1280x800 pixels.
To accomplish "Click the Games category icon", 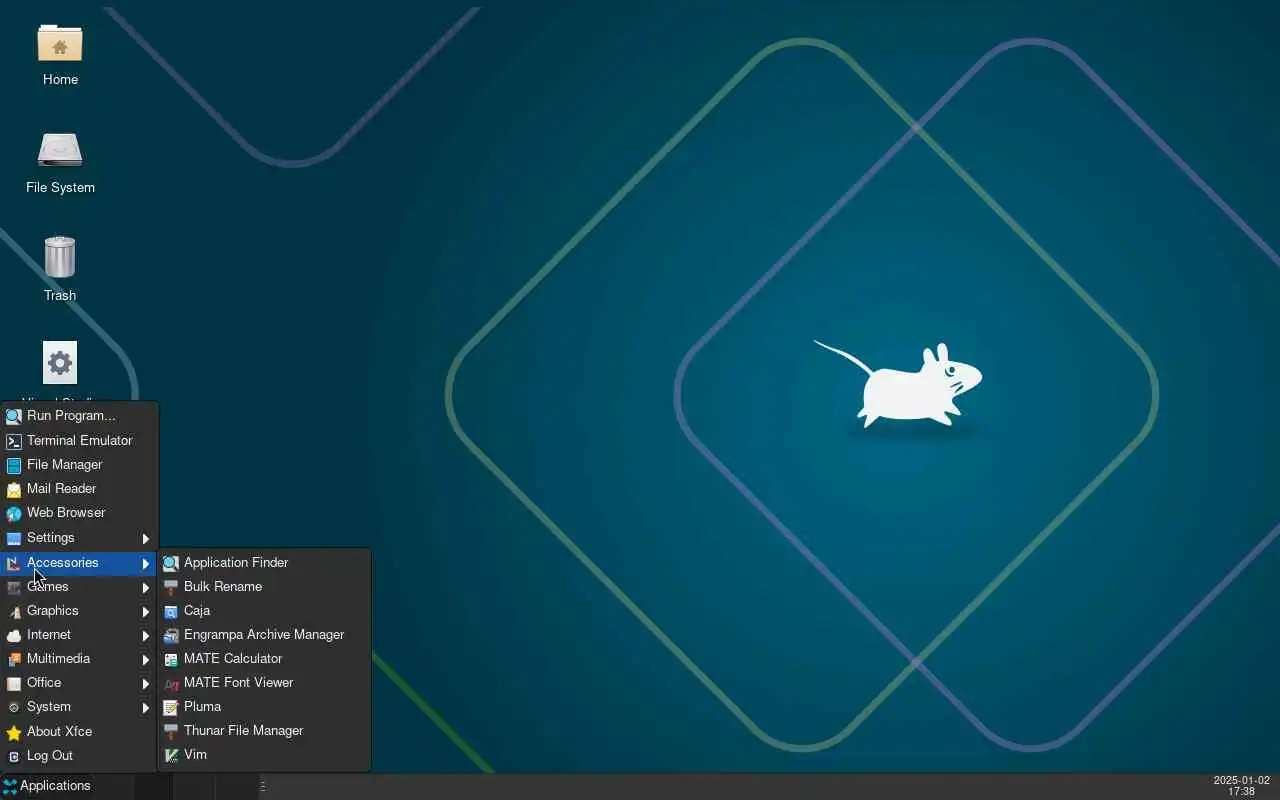I will tap(14, 587).
